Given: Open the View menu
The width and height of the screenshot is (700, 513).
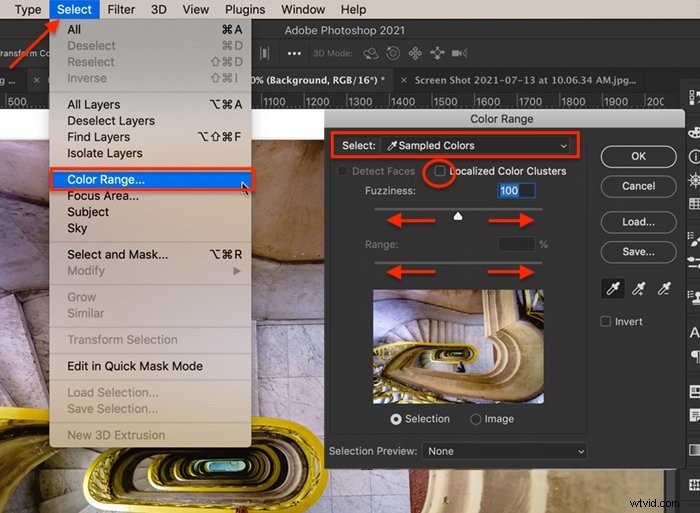Looking at the screenshot, I should click(x=196, y=9).
